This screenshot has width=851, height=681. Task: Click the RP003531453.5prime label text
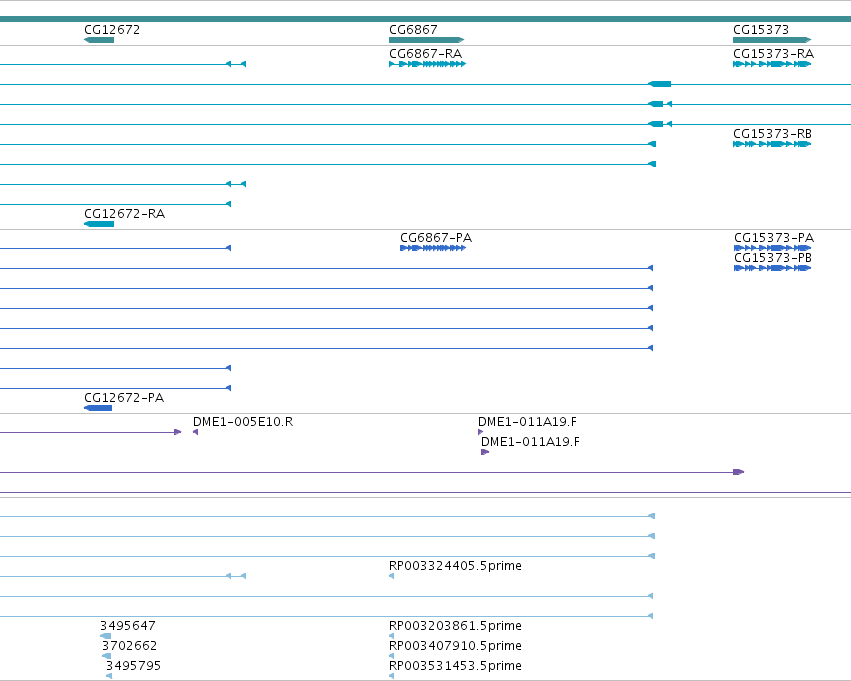click(x=455, y=666)
